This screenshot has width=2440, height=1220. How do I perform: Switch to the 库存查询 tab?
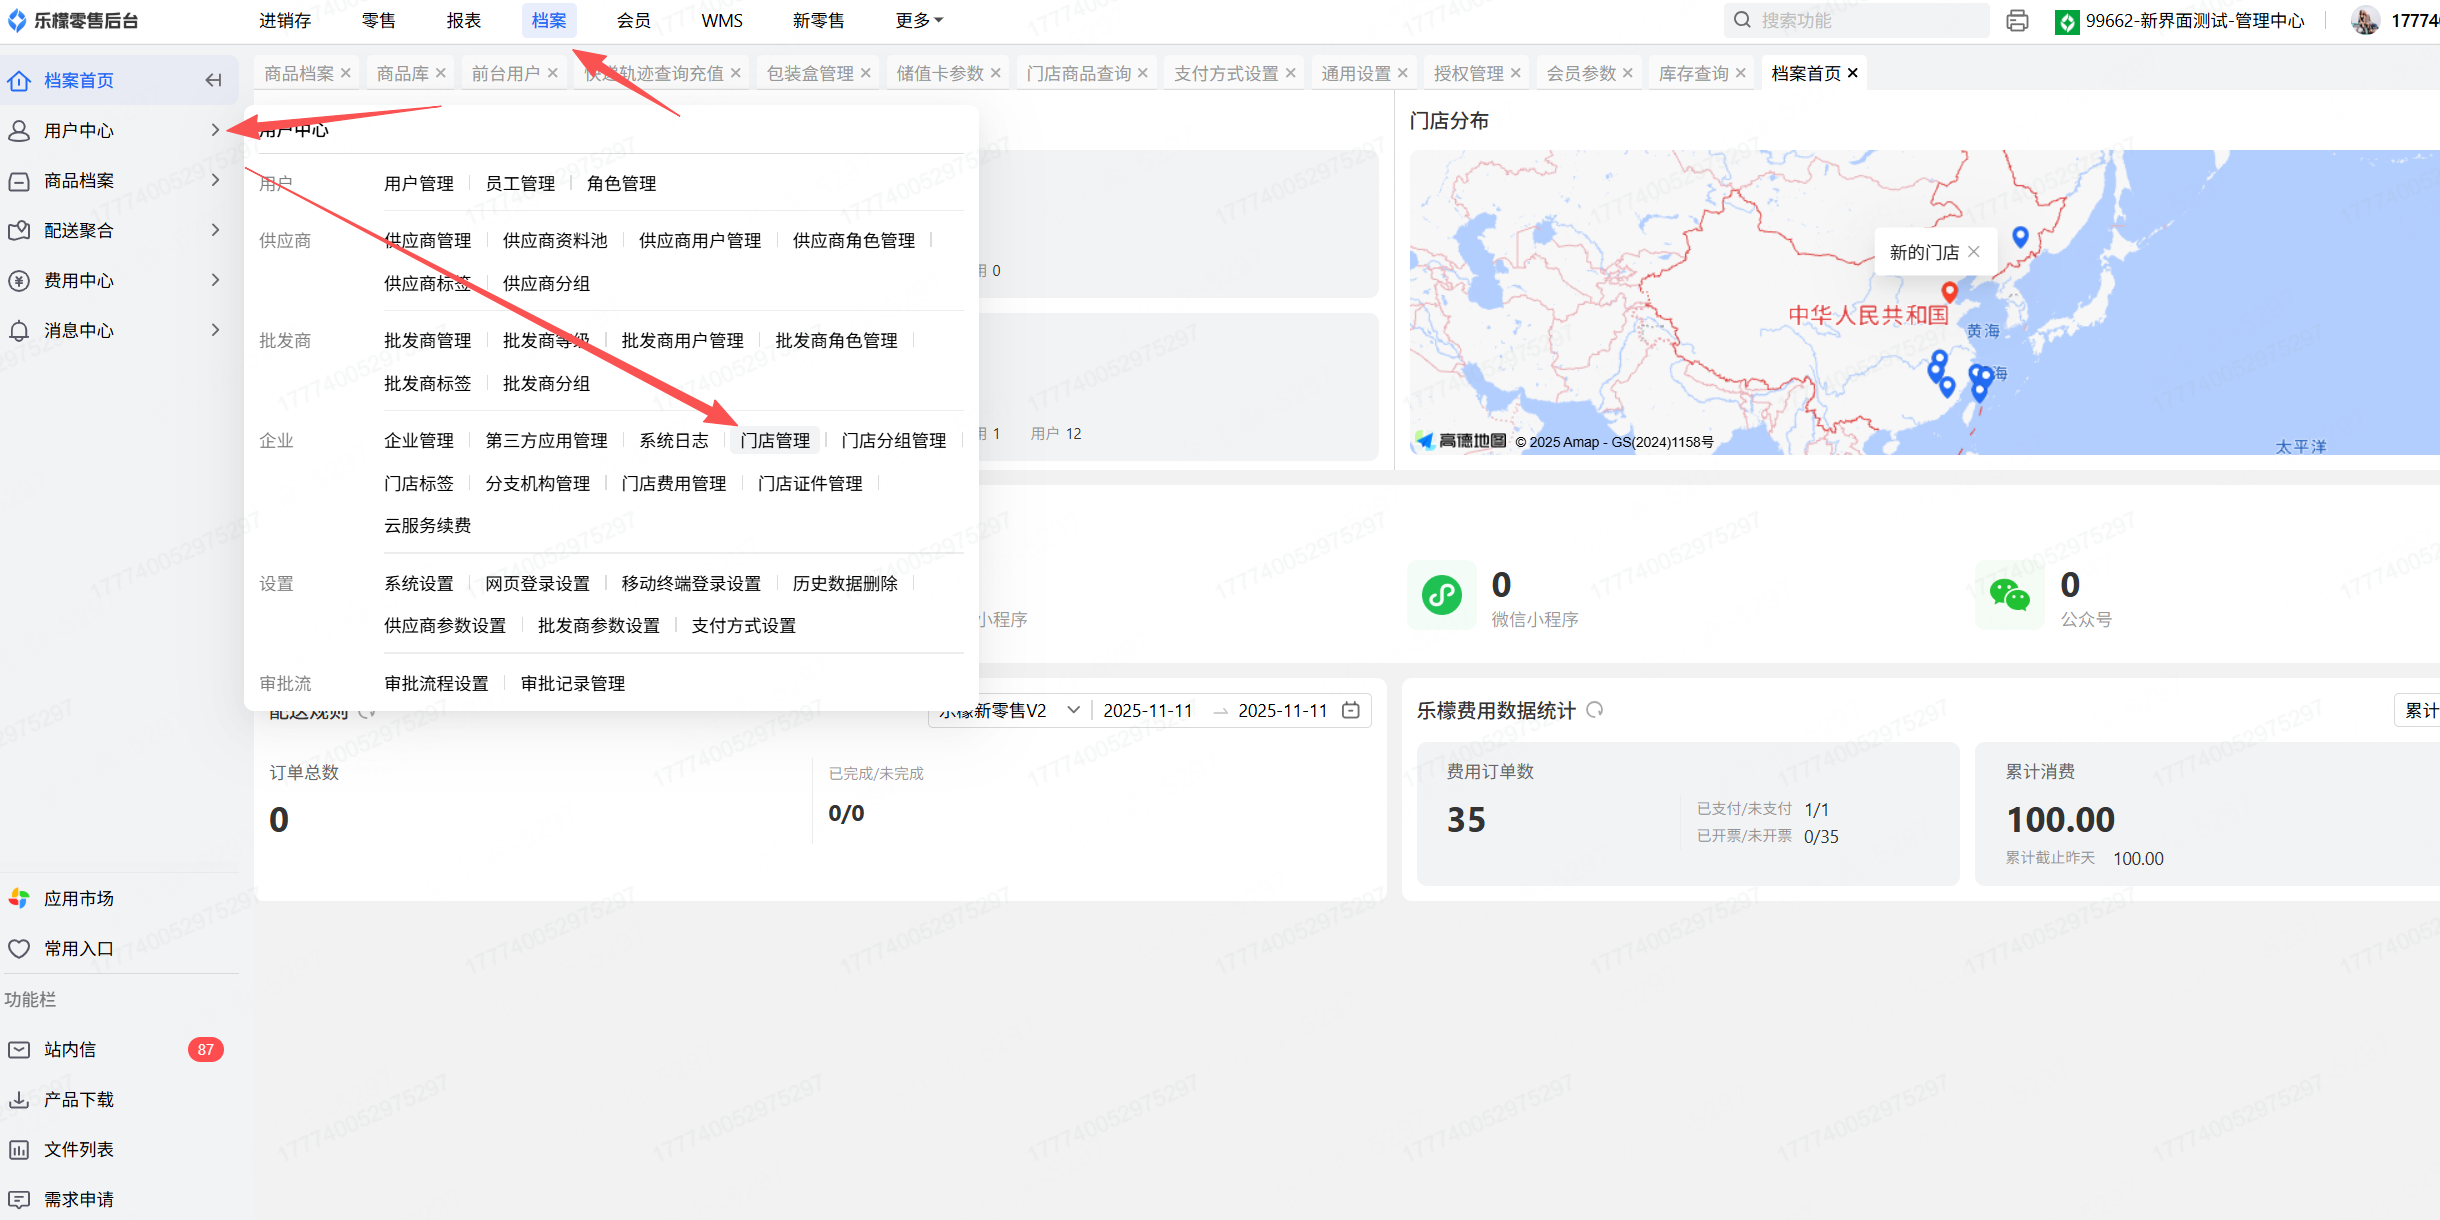1693,73
